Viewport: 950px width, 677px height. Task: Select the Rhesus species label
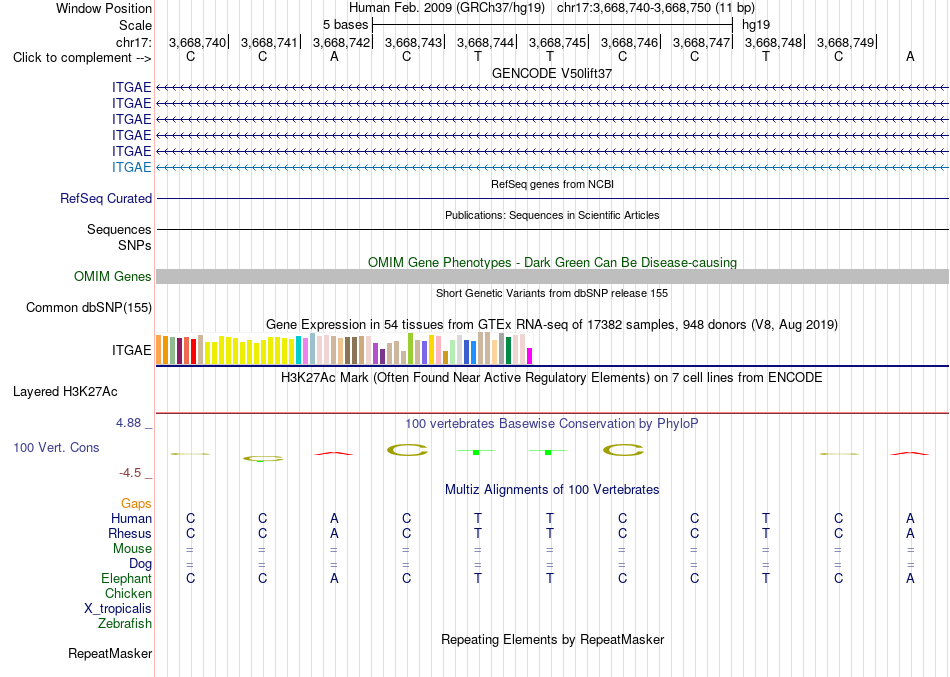click(x=130, y=533)
